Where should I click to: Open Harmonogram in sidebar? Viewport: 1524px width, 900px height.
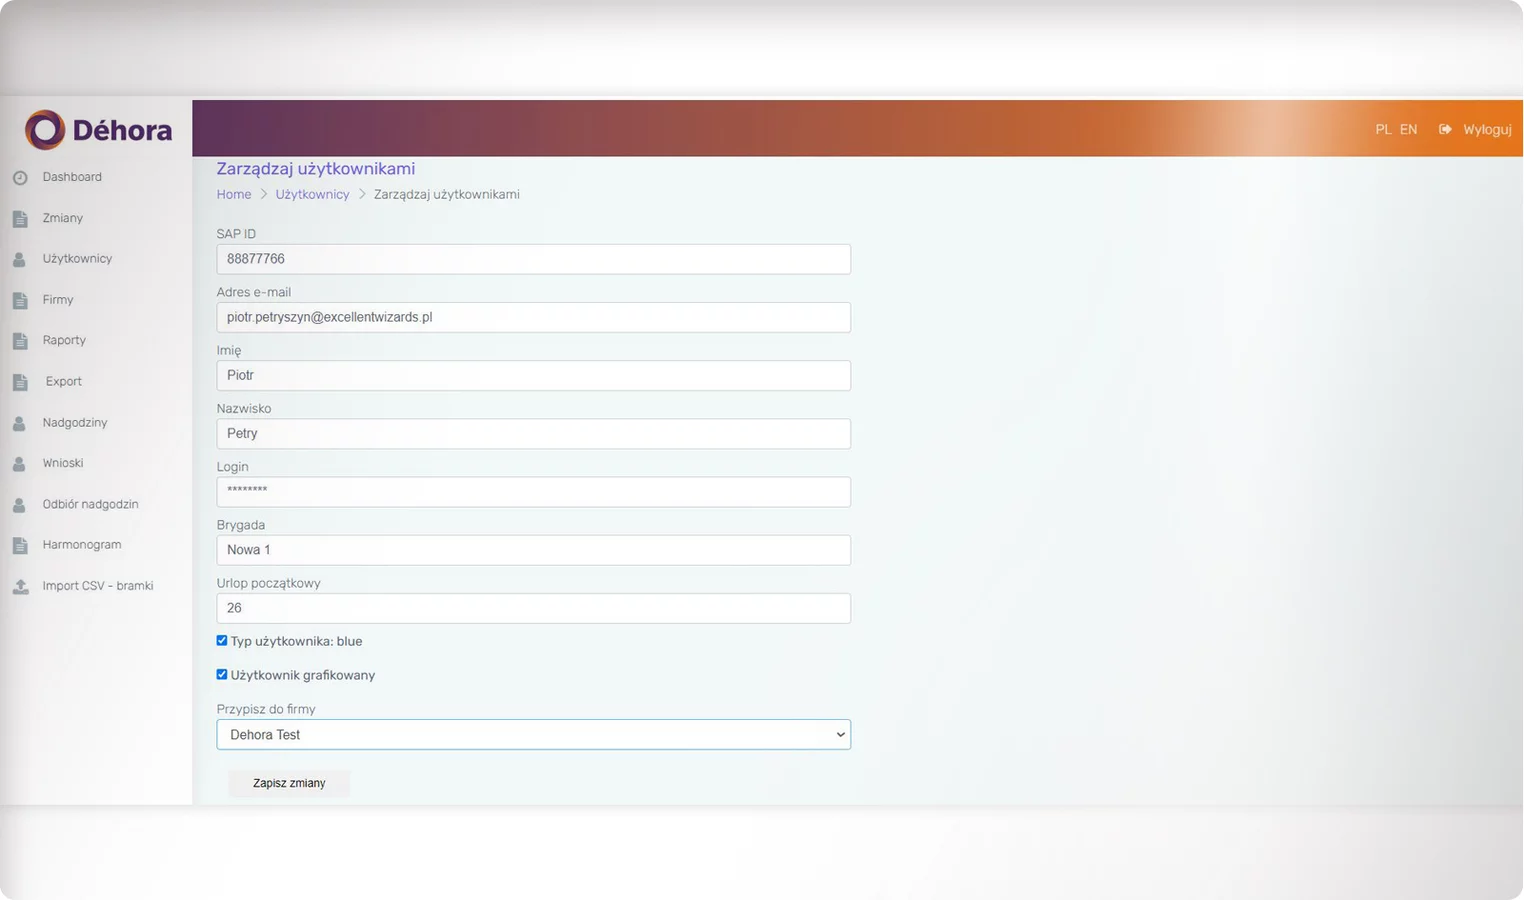tap(82, 545)
